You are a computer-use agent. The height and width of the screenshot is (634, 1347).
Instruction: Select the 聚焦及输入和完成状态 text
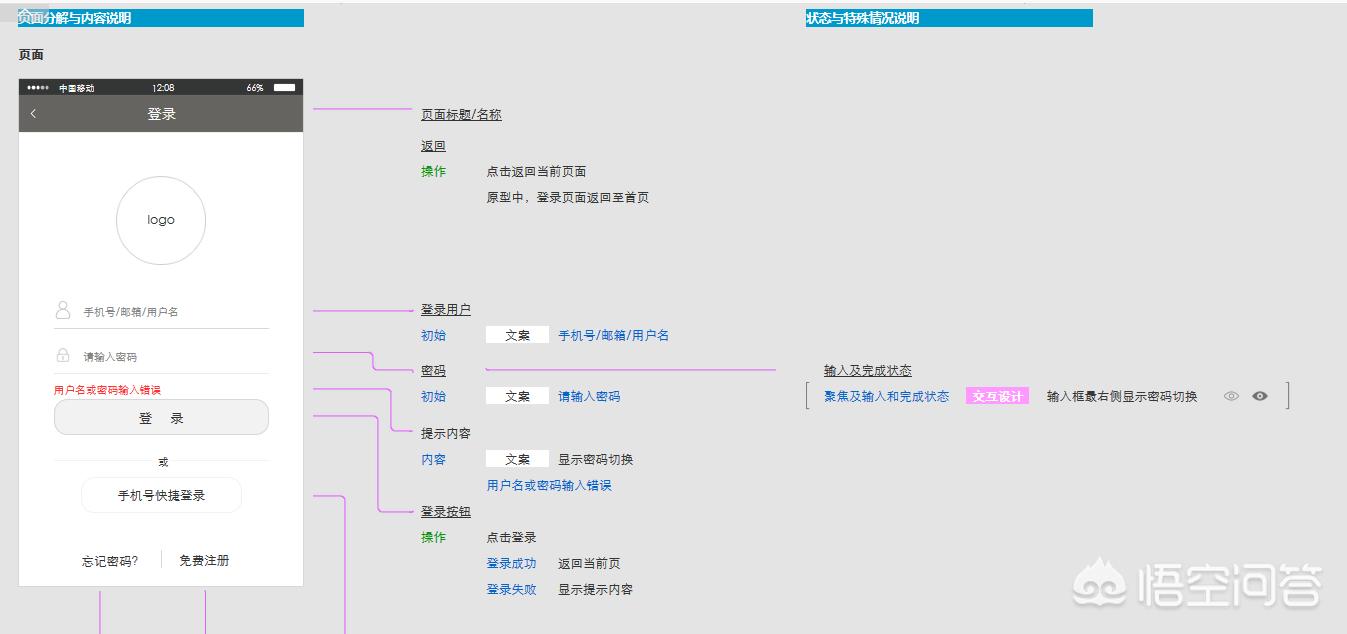coord(886,397)
